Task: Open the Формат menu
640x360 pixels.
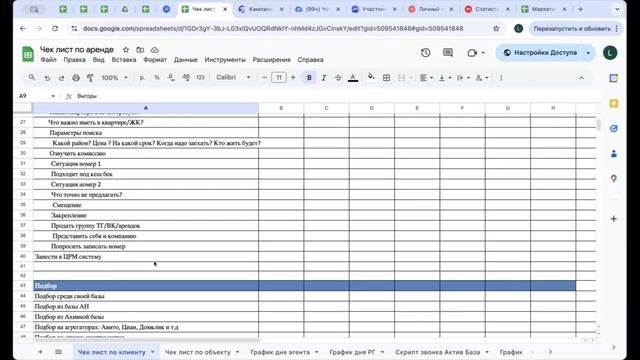Action: pos(155,60)
